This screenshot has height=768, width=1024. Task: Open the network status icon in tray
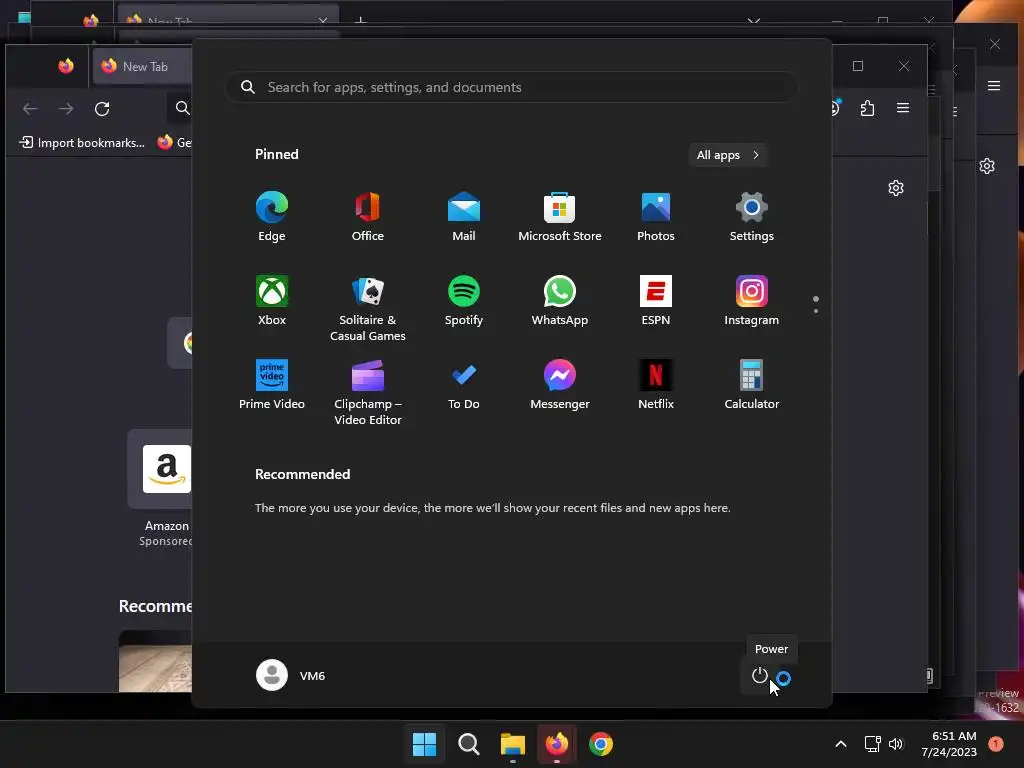tap(872, 744)
